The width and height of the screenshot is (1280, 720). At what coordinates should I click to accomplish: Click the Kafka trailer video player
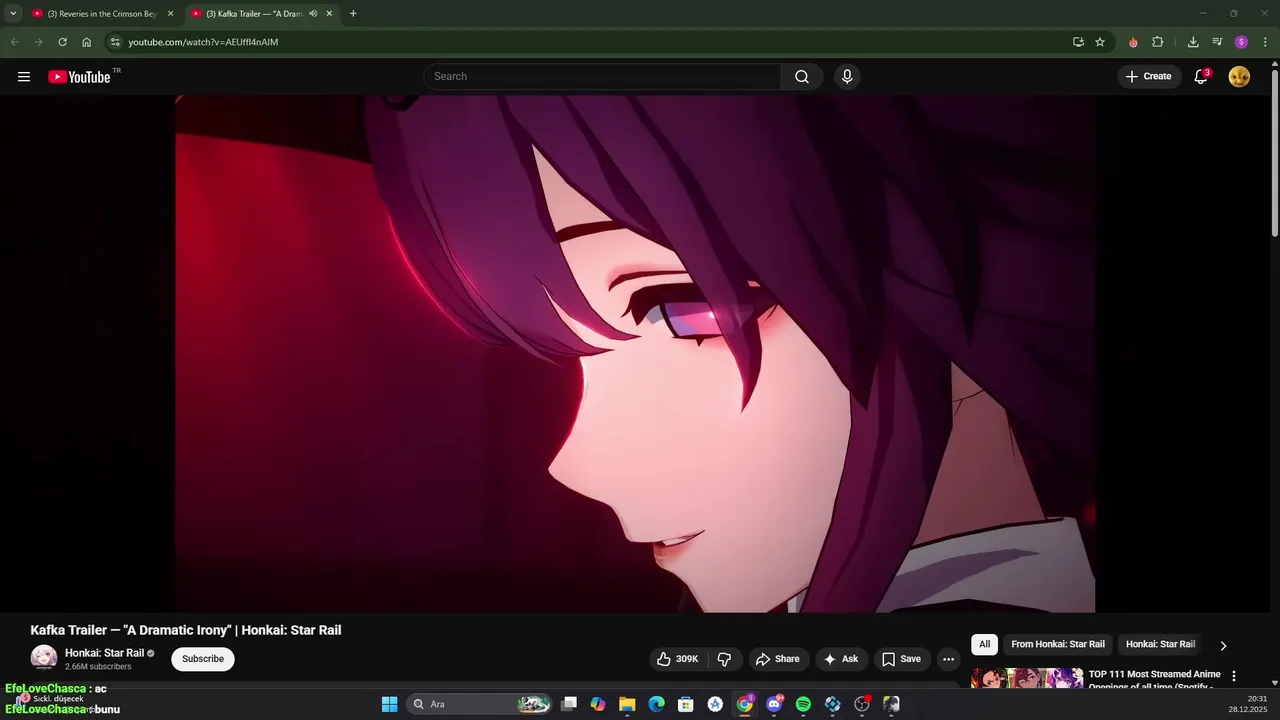point(635,353)
